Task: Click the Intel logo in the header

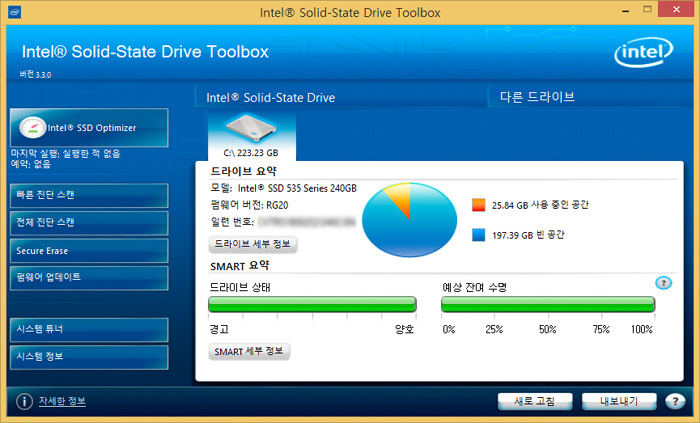Action: 643,52
